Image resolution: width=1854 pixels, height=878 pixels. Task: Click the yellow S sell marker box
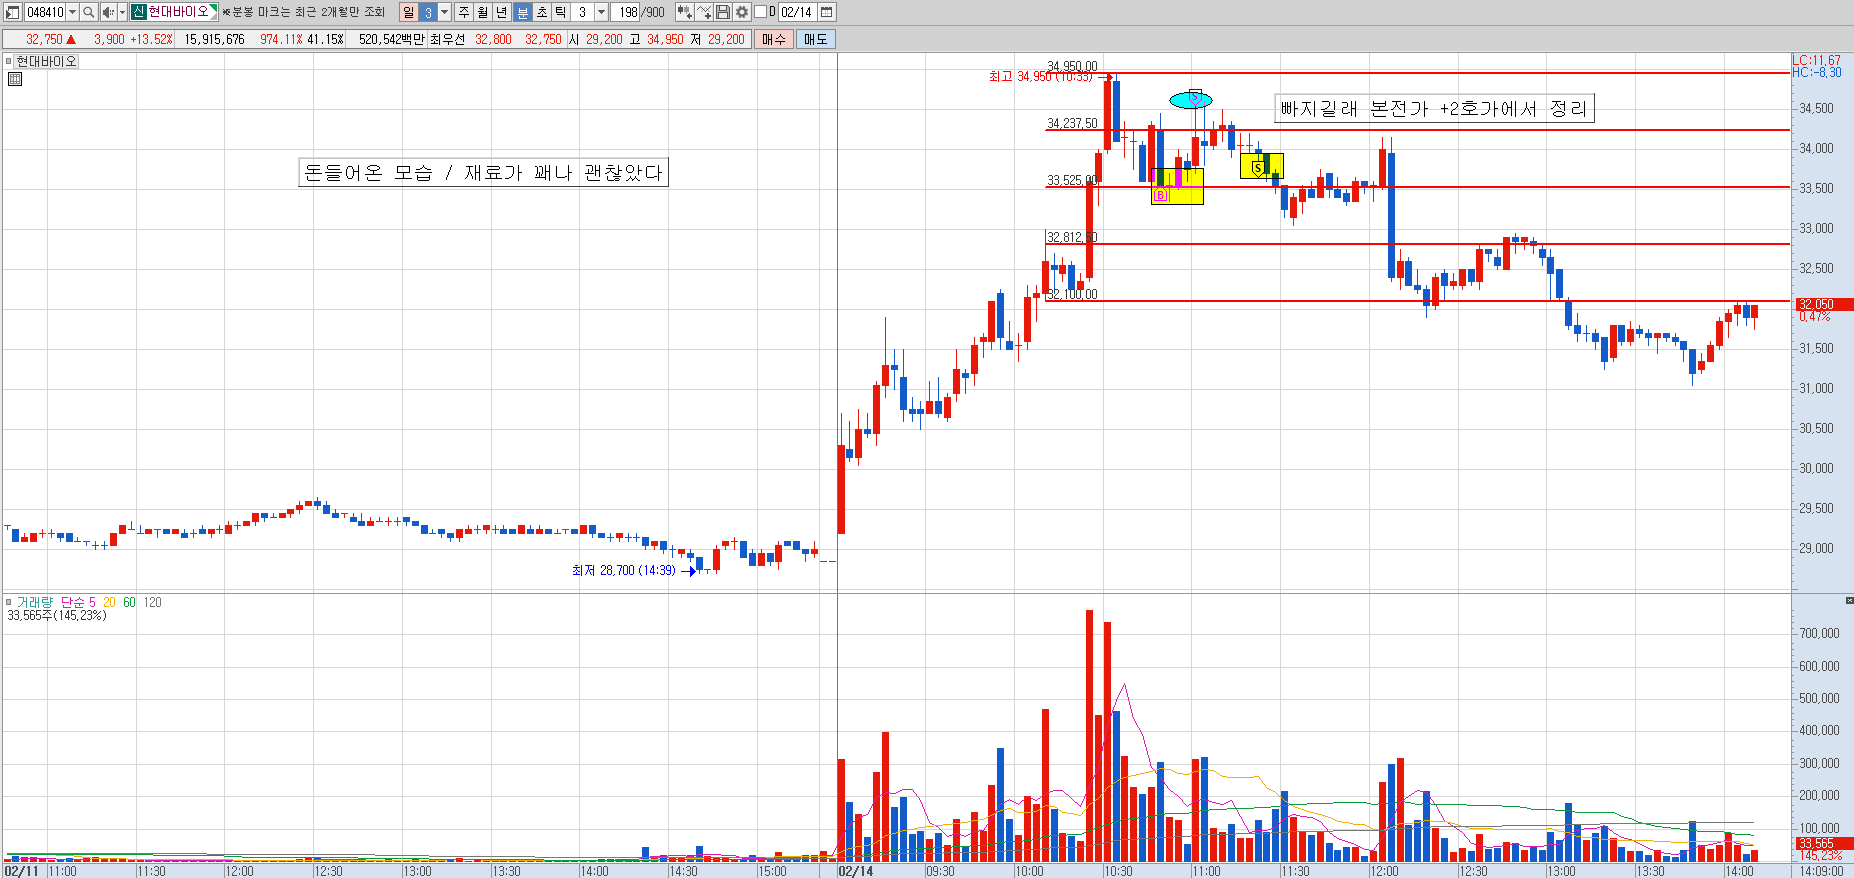[1261, 166]
